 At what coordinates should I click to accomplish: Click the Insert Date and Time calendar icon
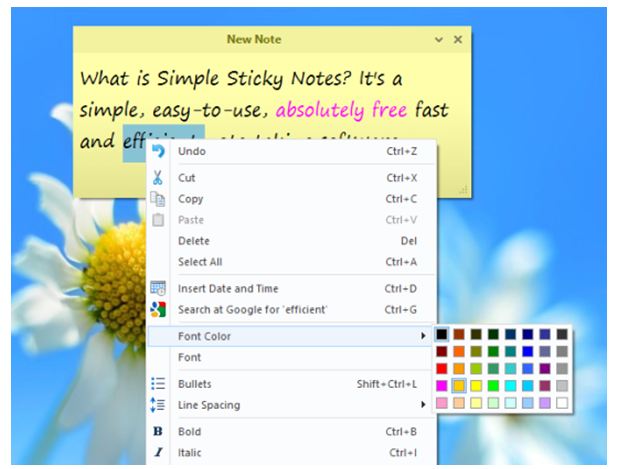(x=158, y=288)
